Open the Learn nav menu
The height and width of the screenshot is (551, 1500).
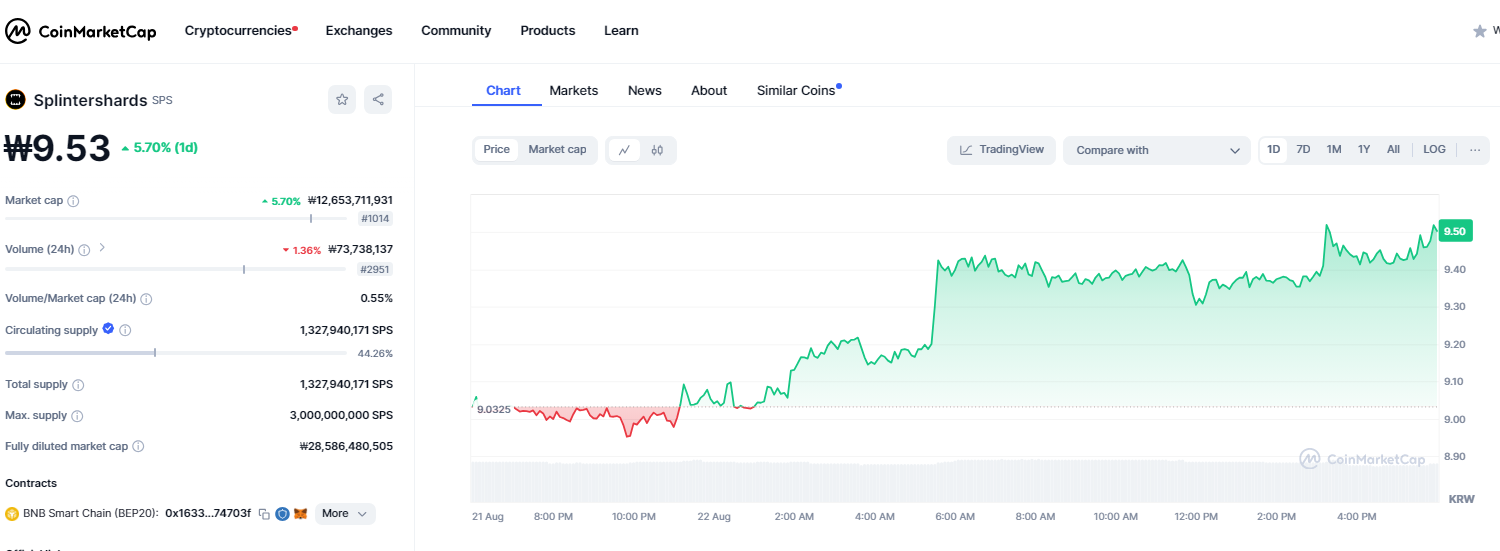[621, 31]
